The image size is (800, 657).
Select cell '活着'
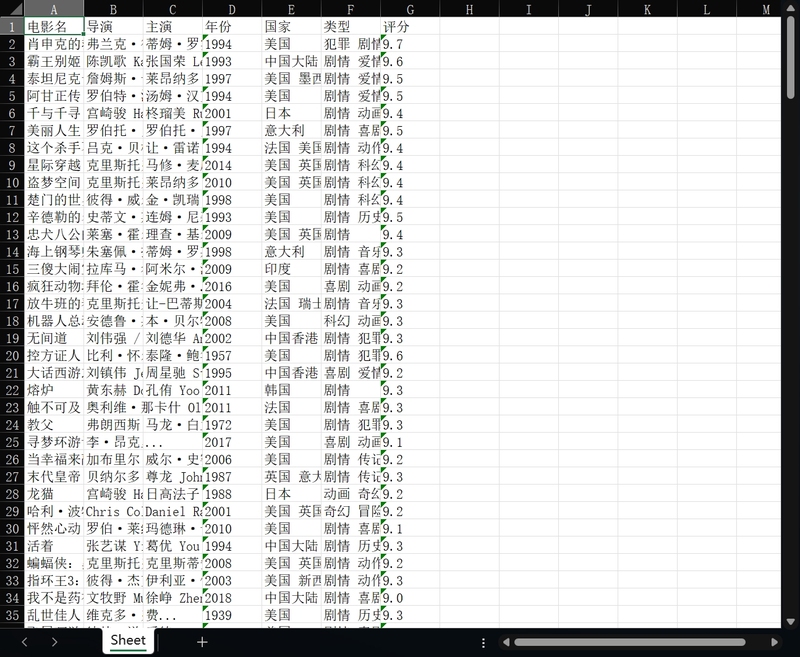tap(54, 545)
